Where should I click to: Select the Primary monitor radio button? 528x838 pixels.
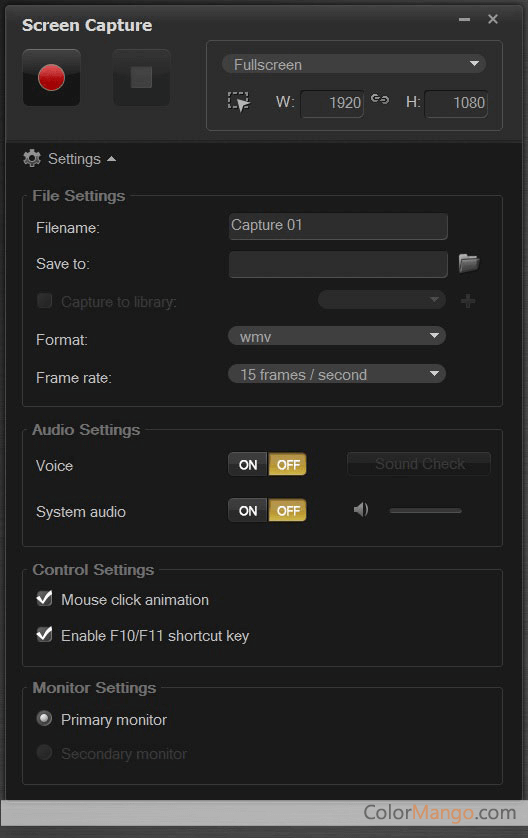click(x=44, y=718)
